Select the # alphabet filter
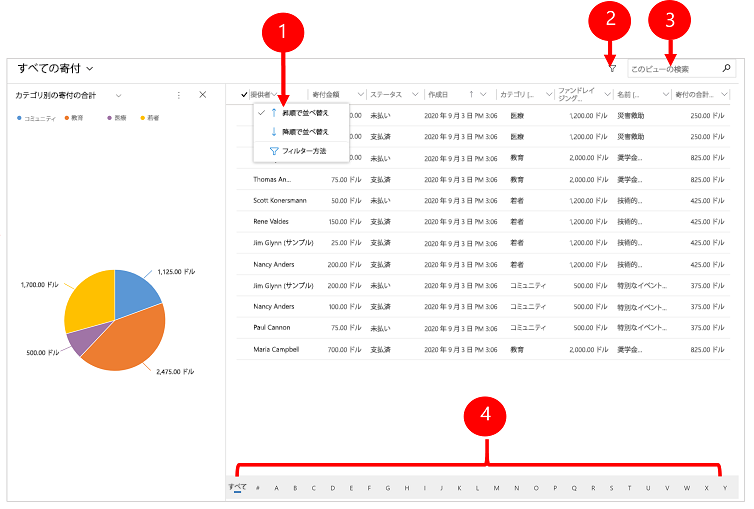 [x=258, y=488]
